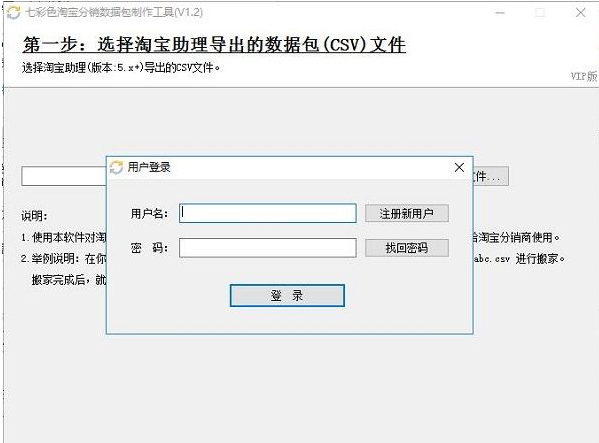Click the login dialog title icon
Image resolution: width=599 pixels, height=443 pixels.
pos(116,167)
